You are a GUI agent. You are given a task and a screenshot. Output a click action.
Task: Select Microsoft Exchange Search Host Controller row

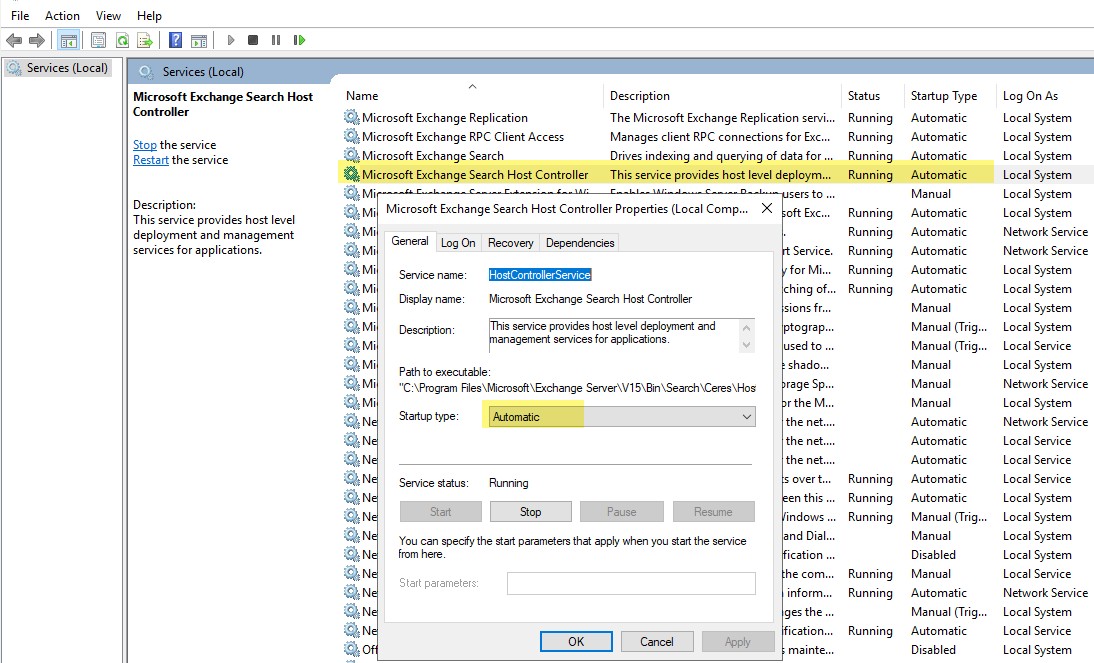tap(716, 174)
